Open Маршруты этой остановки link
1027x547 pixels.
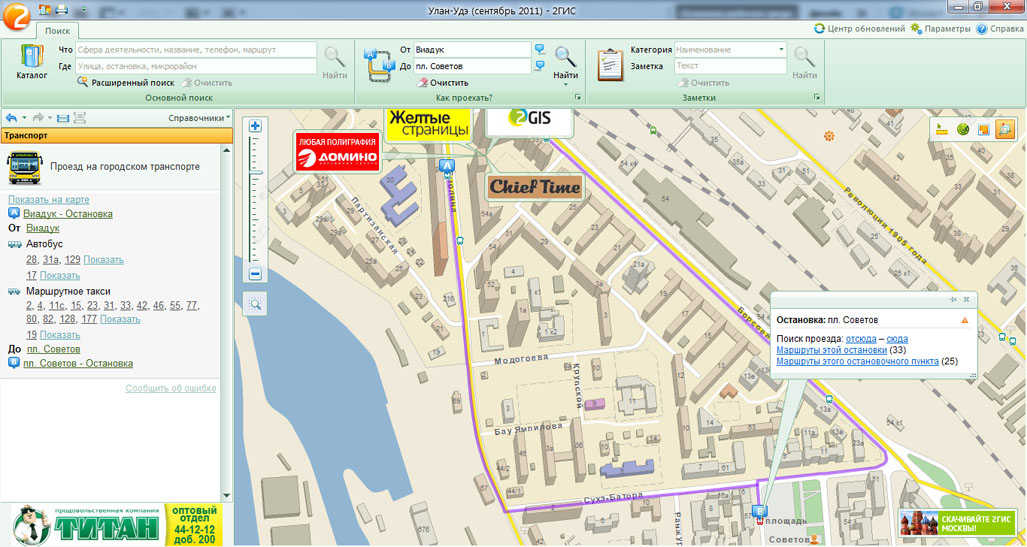[x=831, y=350]
